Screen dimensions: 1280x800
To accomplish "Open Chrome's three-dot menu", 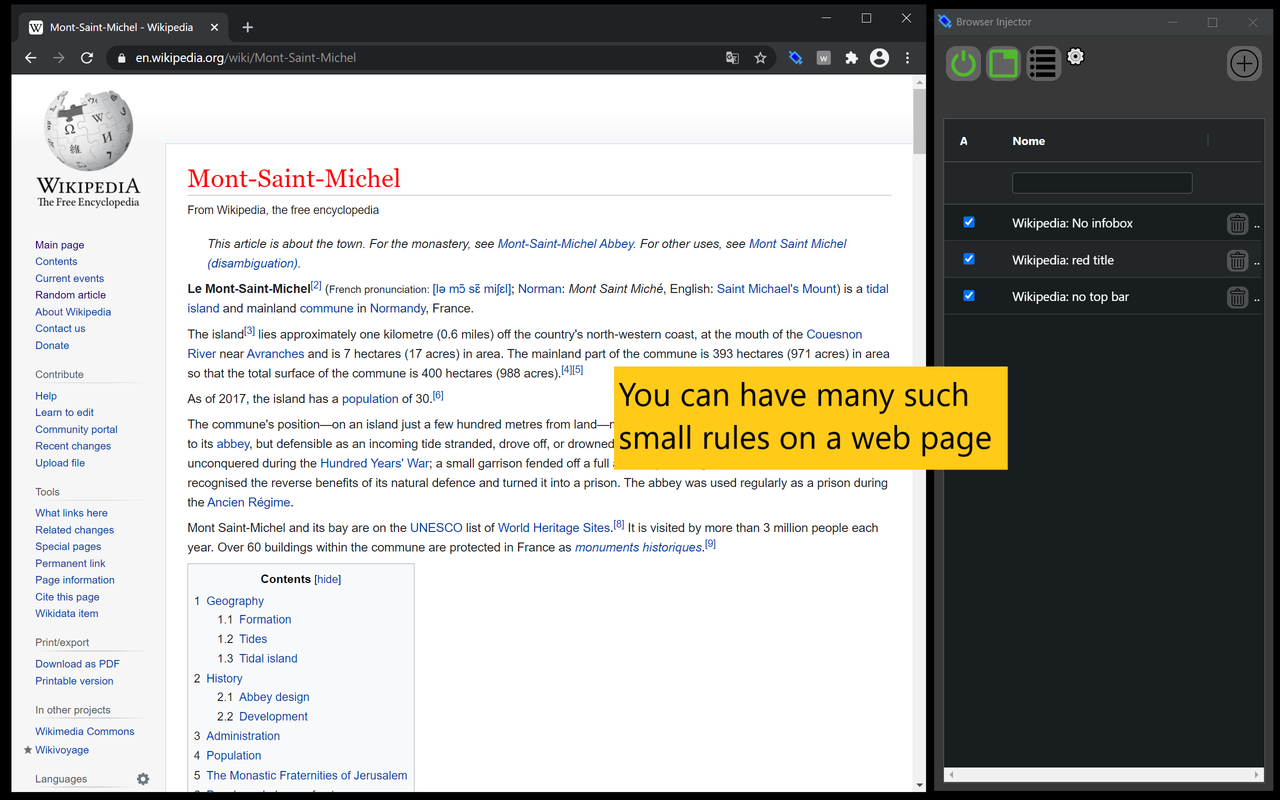I will pyautogui.click(x=907, y=58).
